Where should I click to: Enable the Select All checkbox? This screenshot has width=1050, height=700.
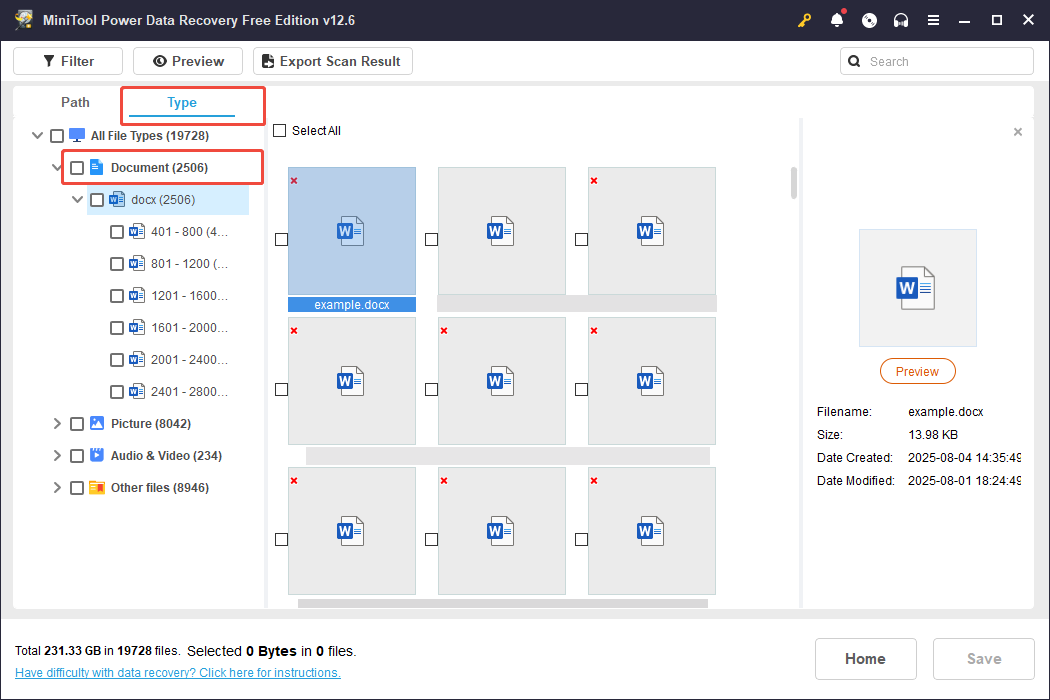280,131
